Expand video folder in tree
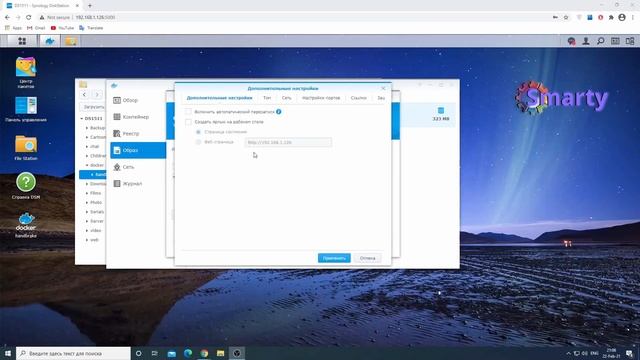The height and width of the screenshot is (360, 640). pyautogui.click(x=87, y=231)
